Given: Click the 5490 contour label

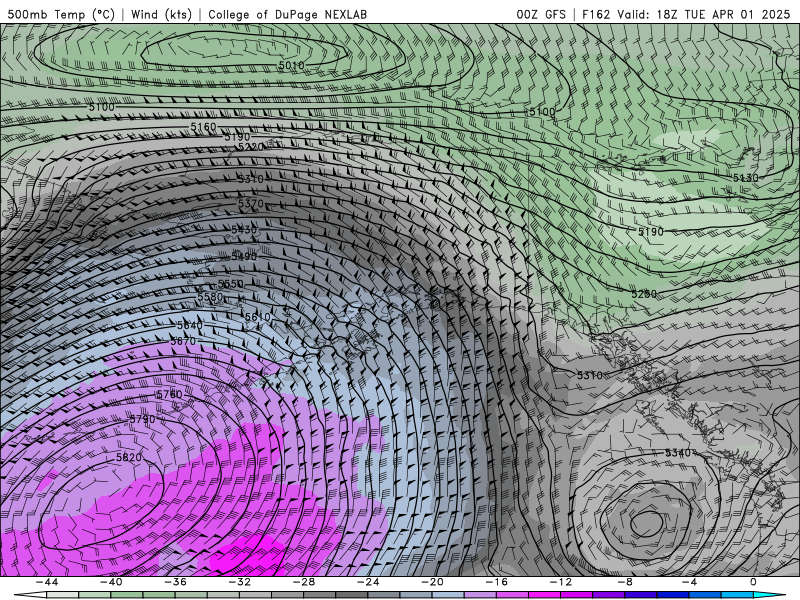Looking at the screenshot, I should 244,256.
